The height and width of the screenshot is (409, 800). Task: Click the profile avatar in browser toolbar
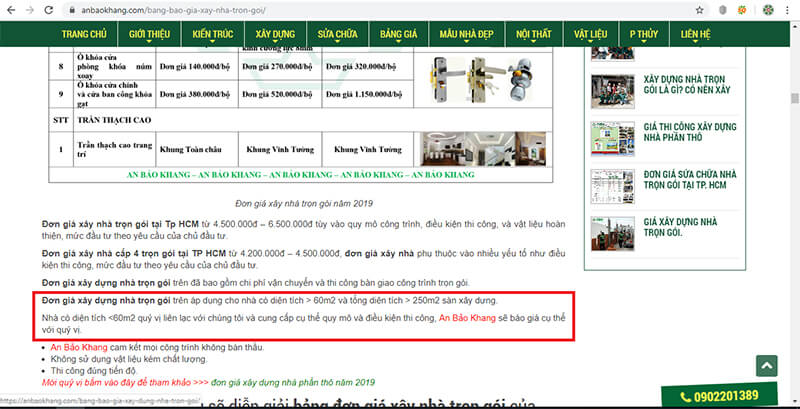pos(769,11)
